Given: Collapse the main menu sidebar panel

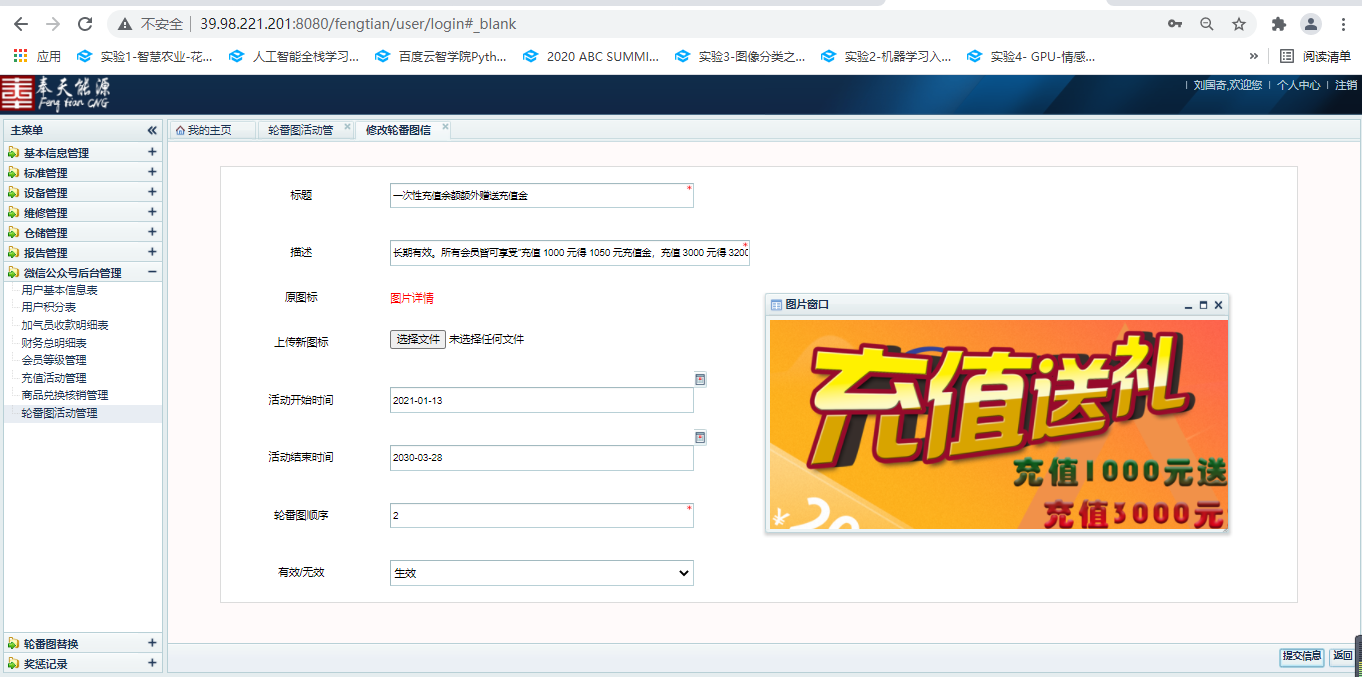Looking at the screenshot, I should tap(152, 130).
